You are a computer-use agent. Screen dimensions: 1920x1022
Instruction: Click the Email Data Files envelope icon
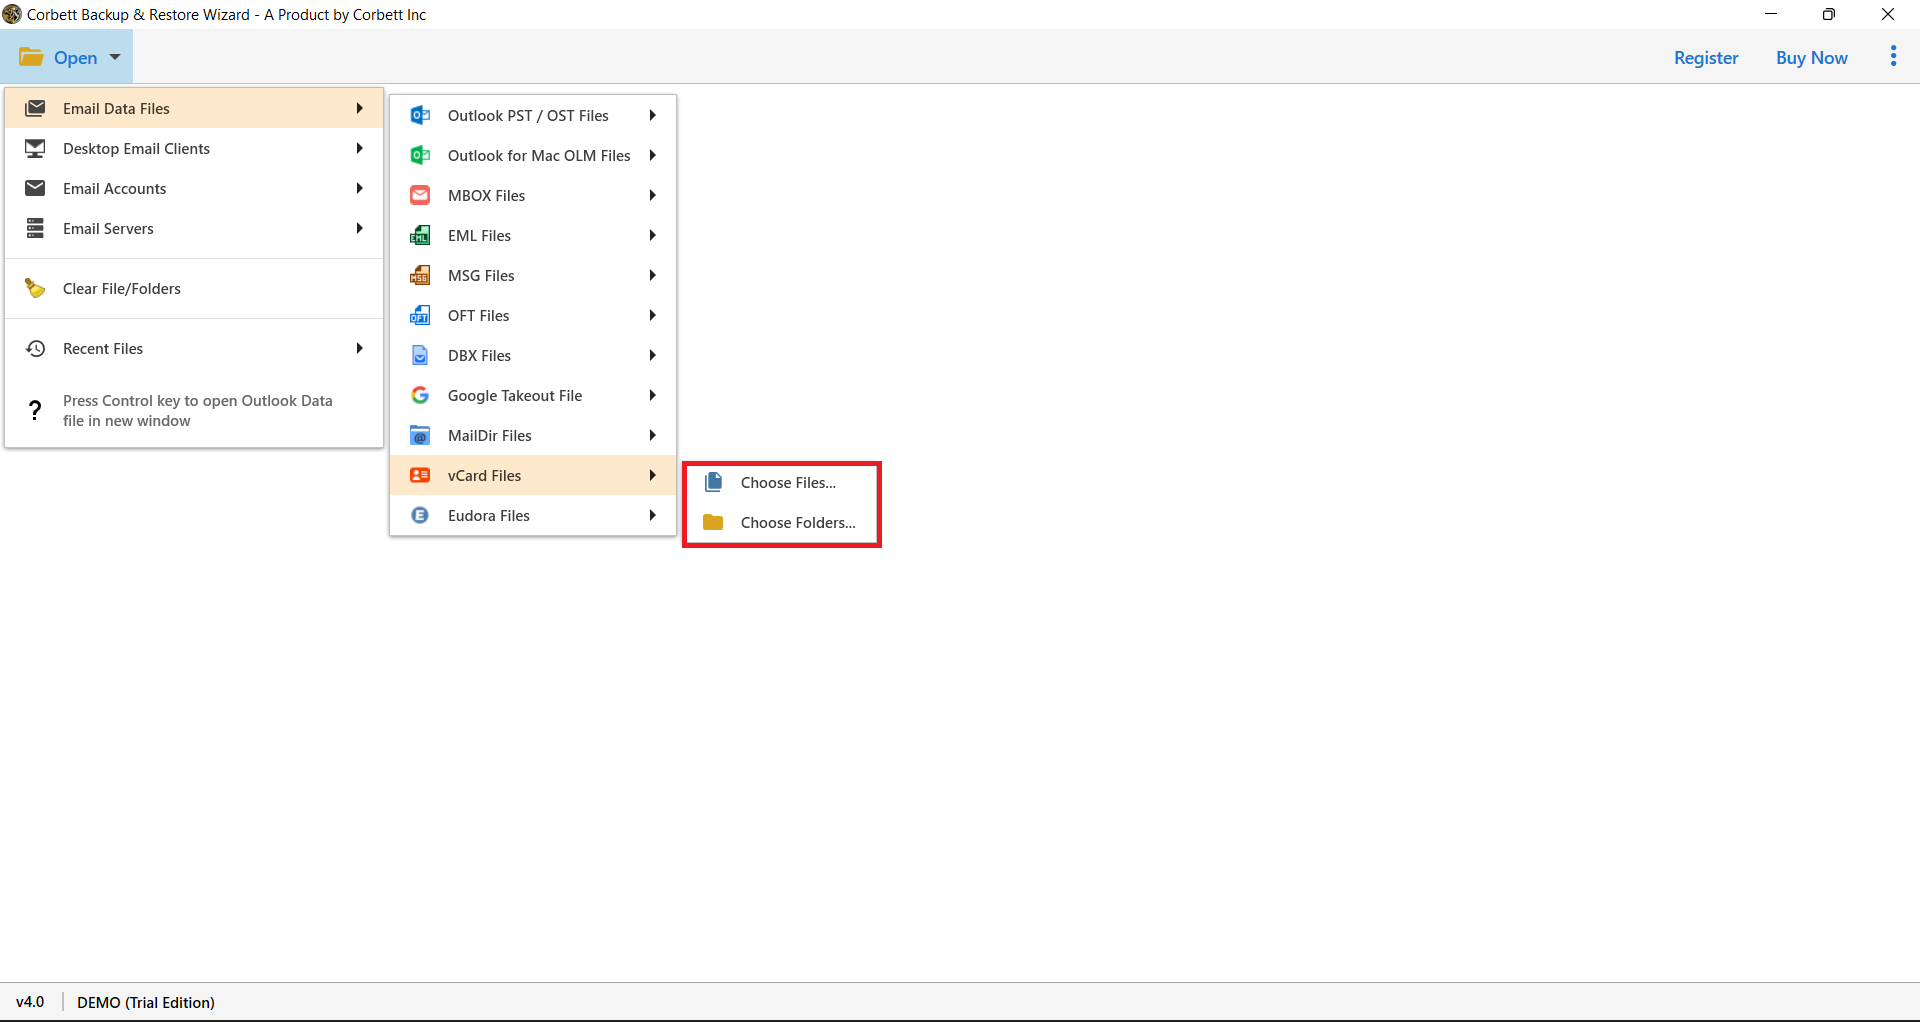tap(35, 108)
